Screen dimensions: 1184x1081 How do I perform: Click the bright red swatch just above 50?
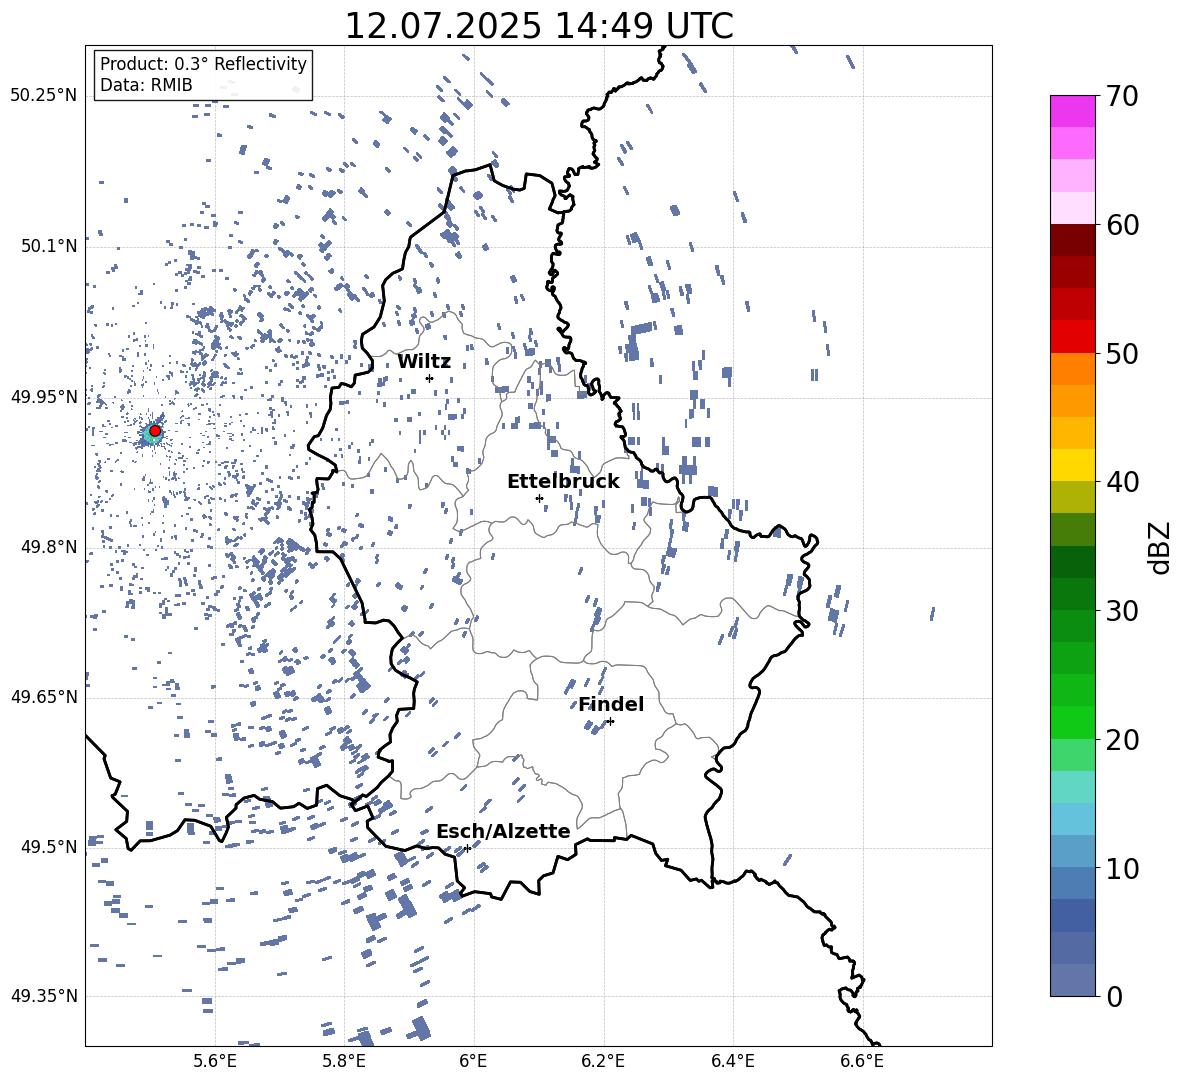(x=1073, y=337)
